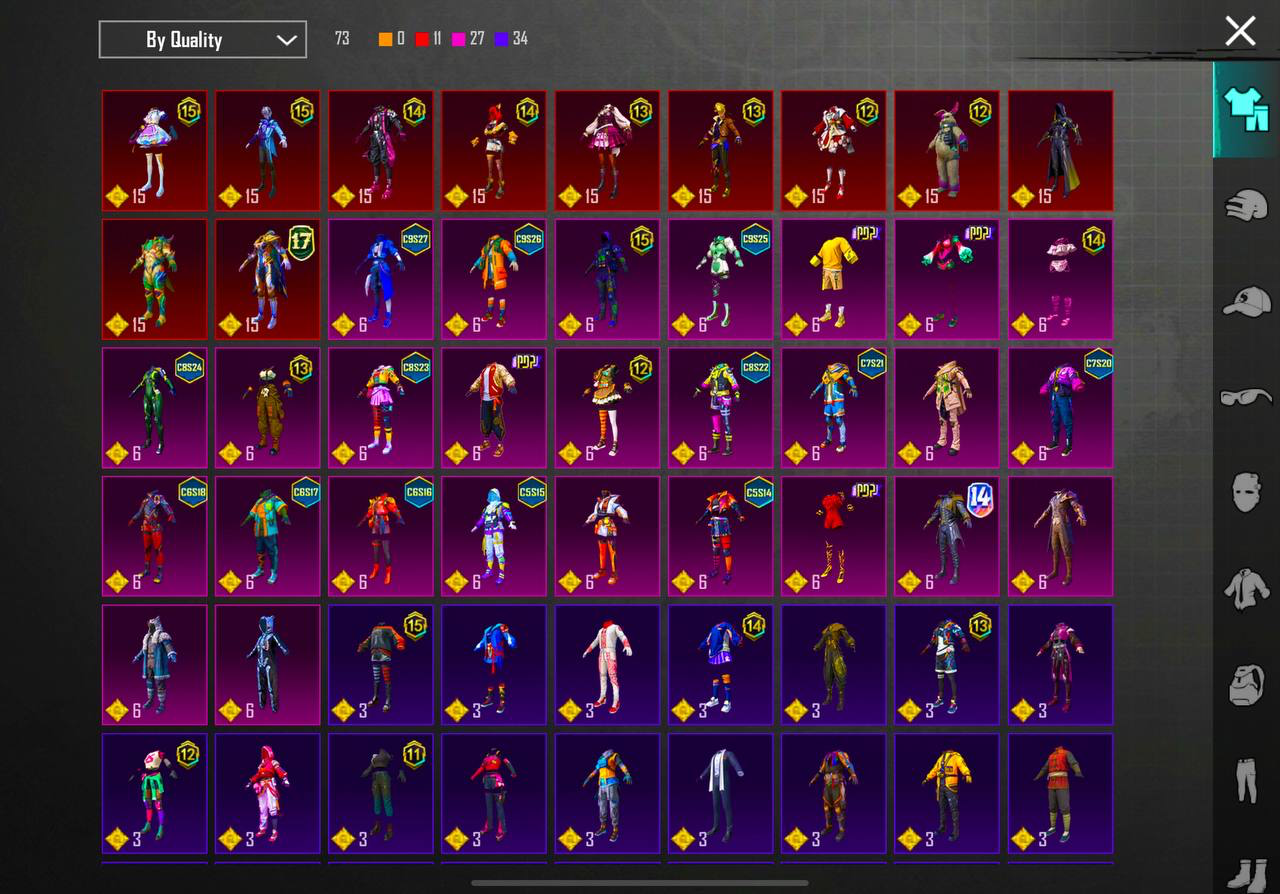Viewport: 1280px width, 894px height.
Task: Select the jacket category icon
Action: 1246,589
